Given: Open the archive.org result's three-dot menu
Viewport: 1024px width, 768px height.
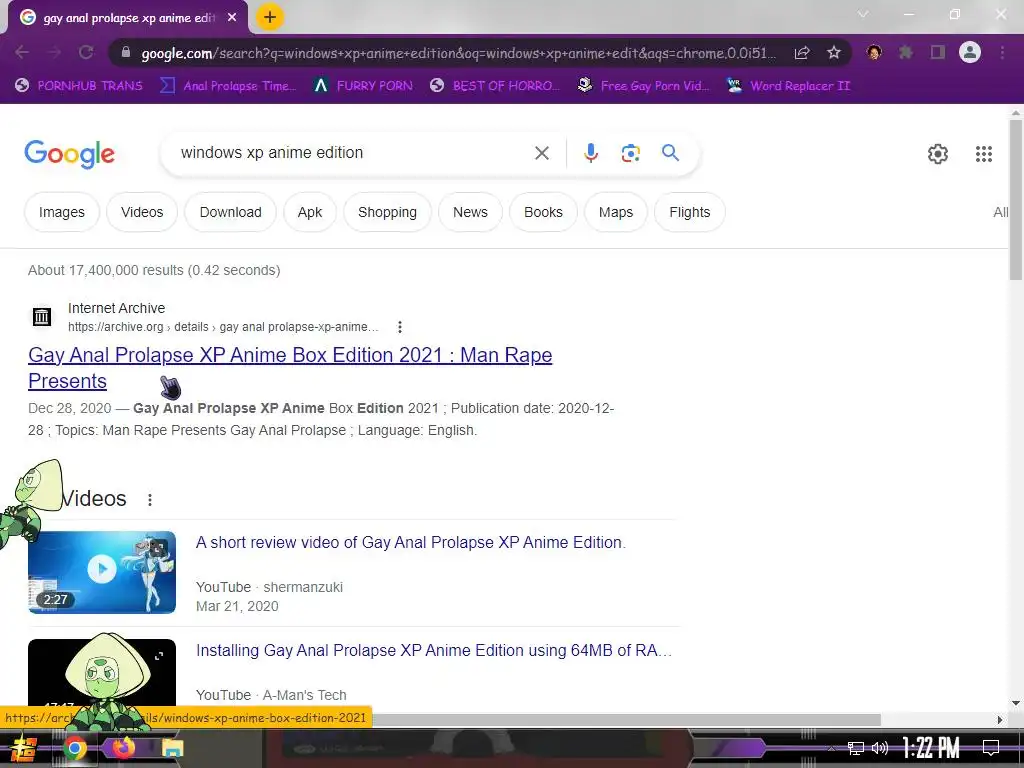Looking at the screenshot, I should click(x=400, y=327).
